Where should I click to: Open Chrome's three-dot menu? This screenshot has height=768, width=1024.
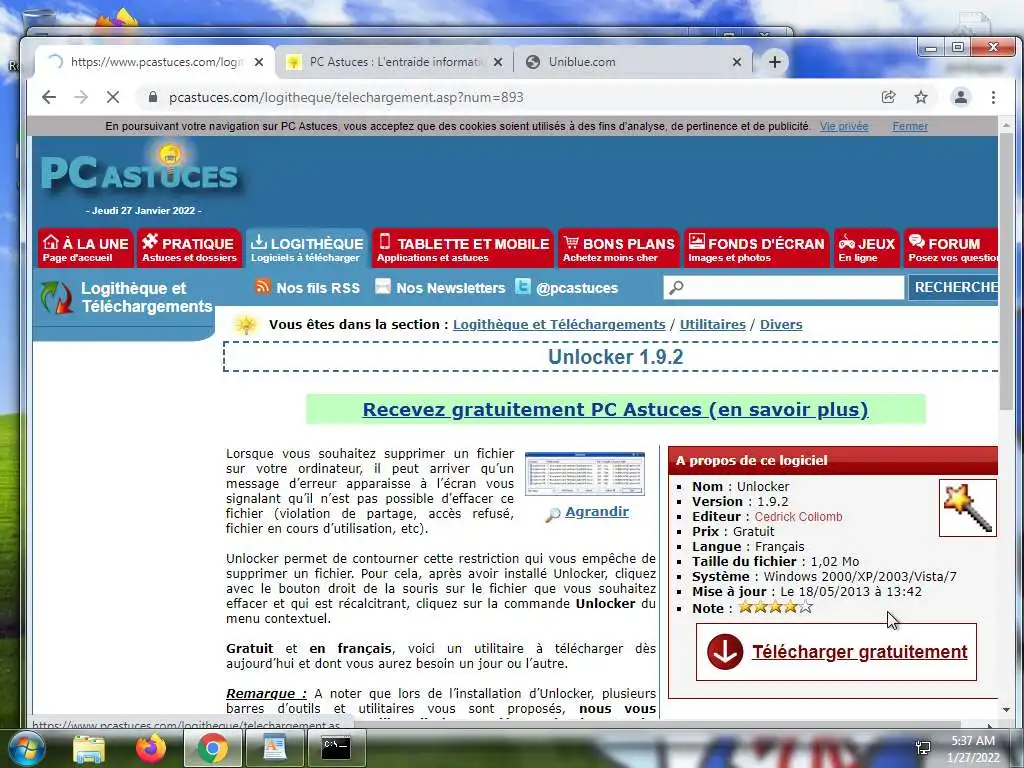(993, 97)
